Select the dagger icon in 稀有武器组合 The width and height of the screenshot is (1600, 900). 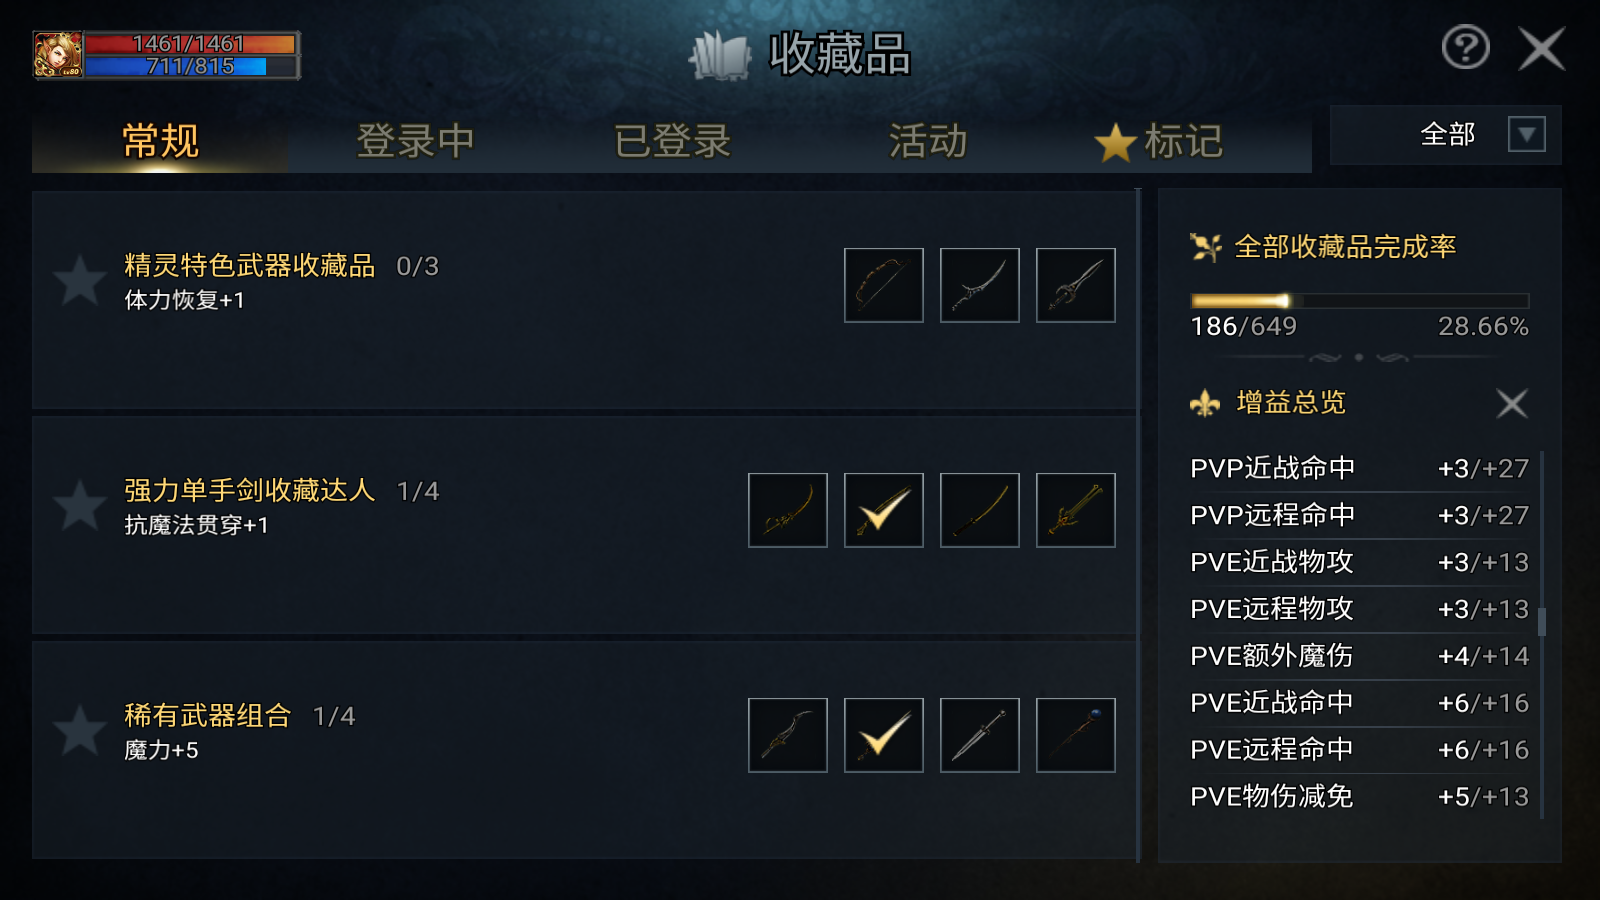coord(979,735)
